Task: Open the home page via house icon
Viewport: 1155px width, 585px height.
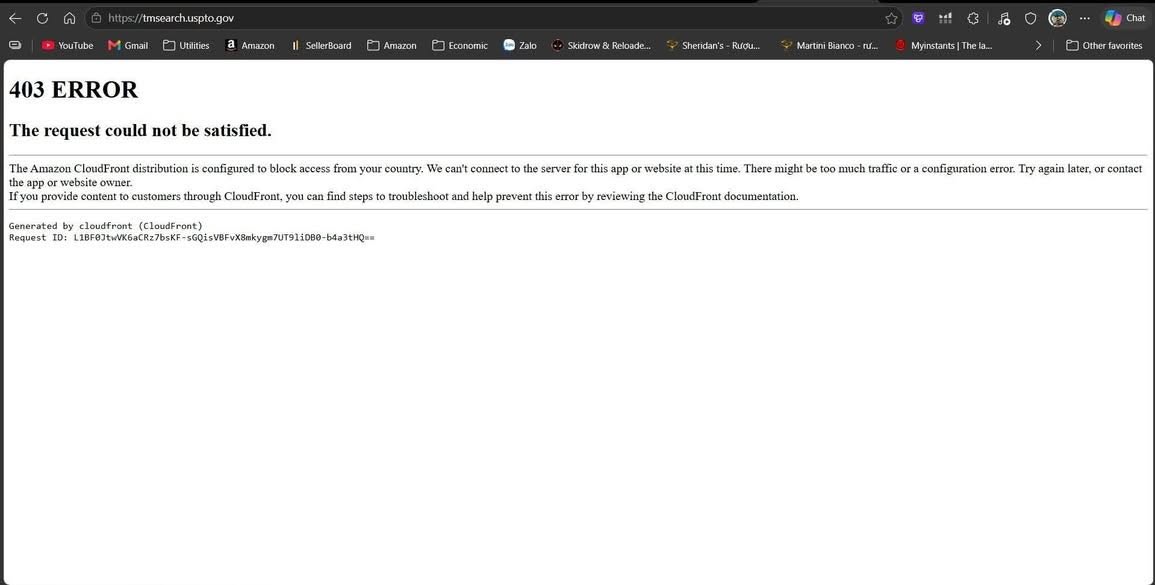Action: [x=69, y=18]
